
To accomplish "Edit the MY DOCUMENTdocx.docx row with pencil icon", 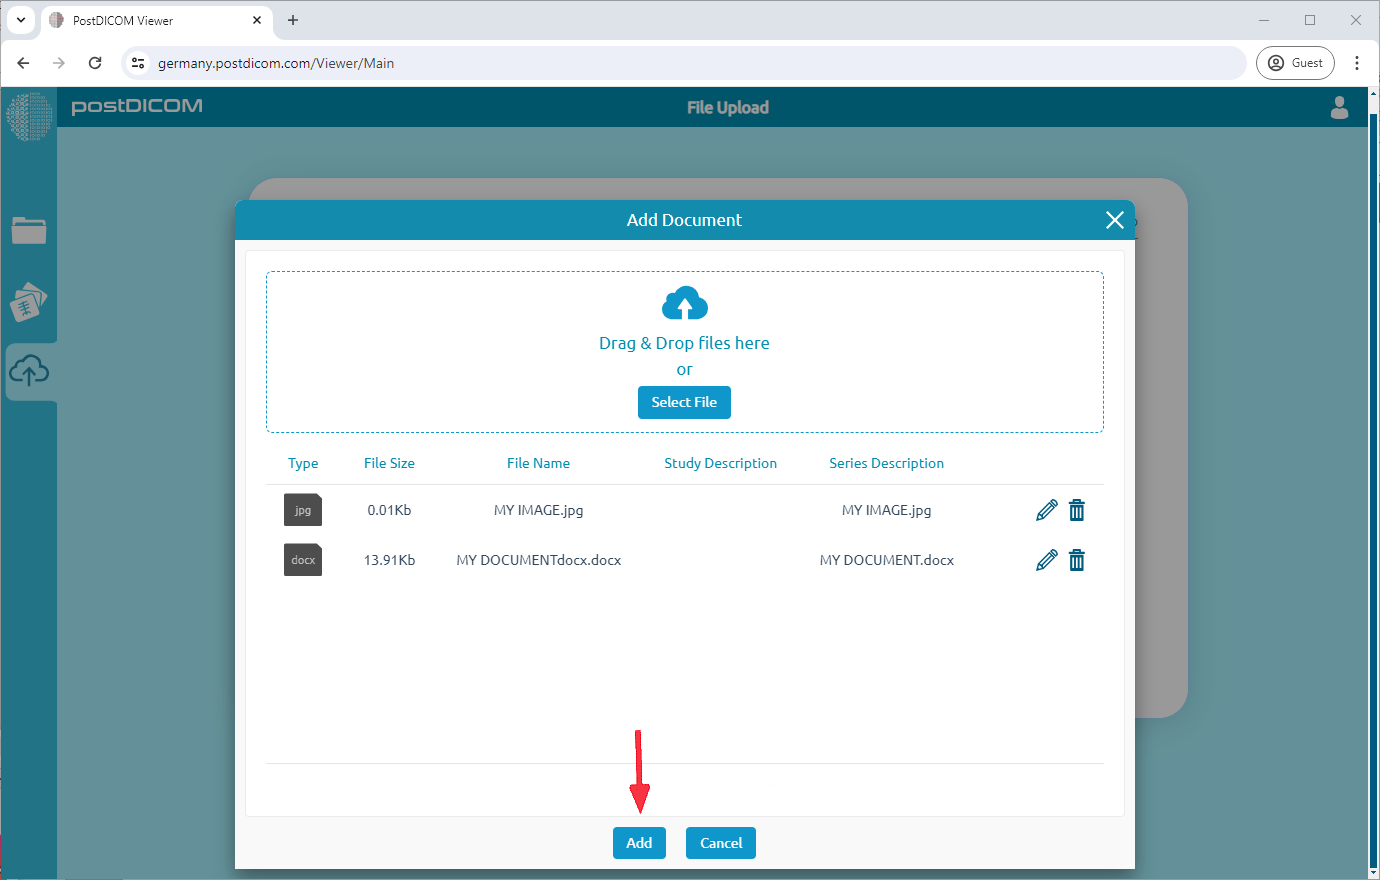I will pyautogui.click(x=1046, y=560).
